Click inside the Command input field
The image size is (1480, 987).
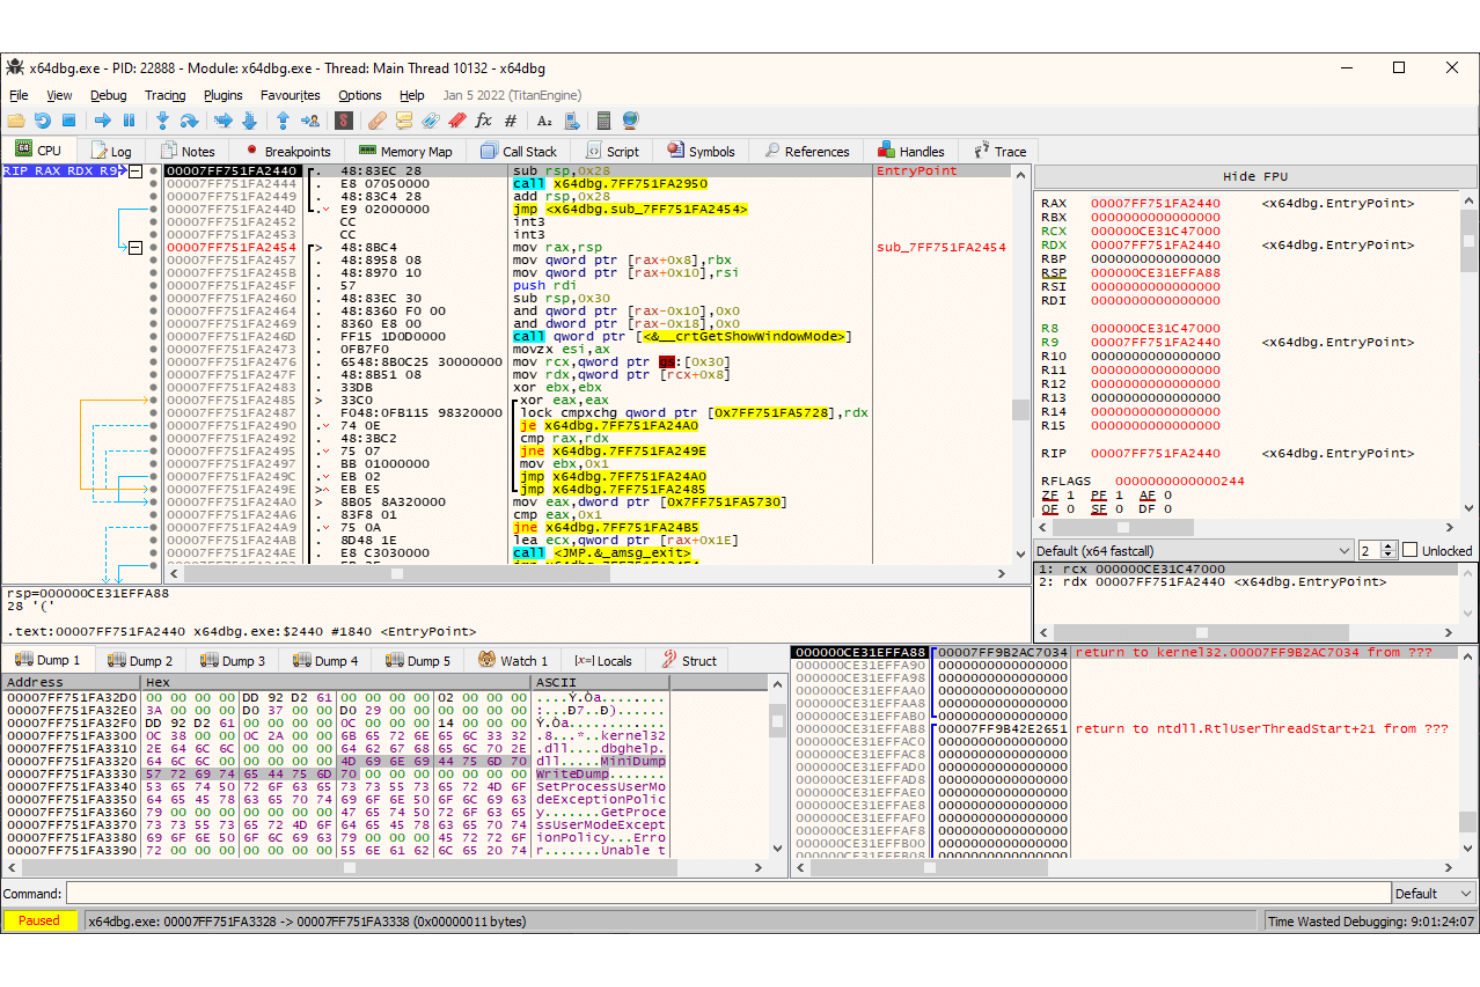pyautogui.click(x=700, y=893)
